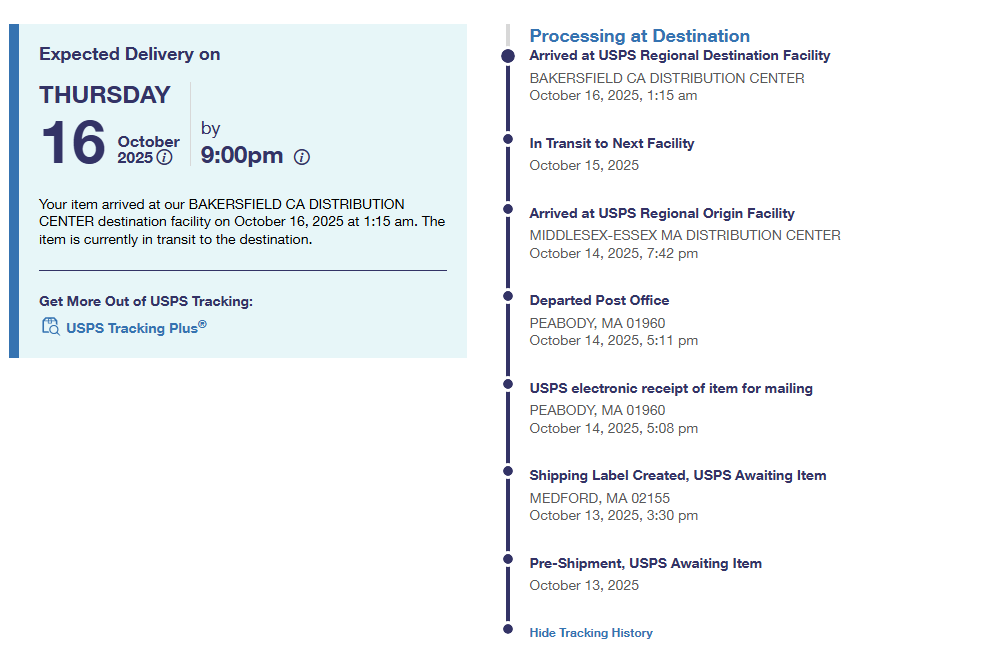Click the 9:00pm delivery time text

[242, 156]
